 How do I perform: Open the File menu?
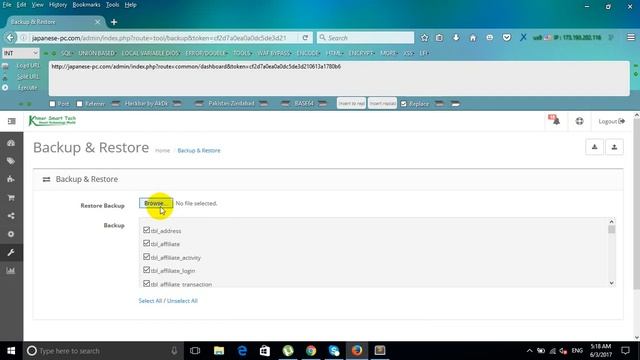pos(7,5)
